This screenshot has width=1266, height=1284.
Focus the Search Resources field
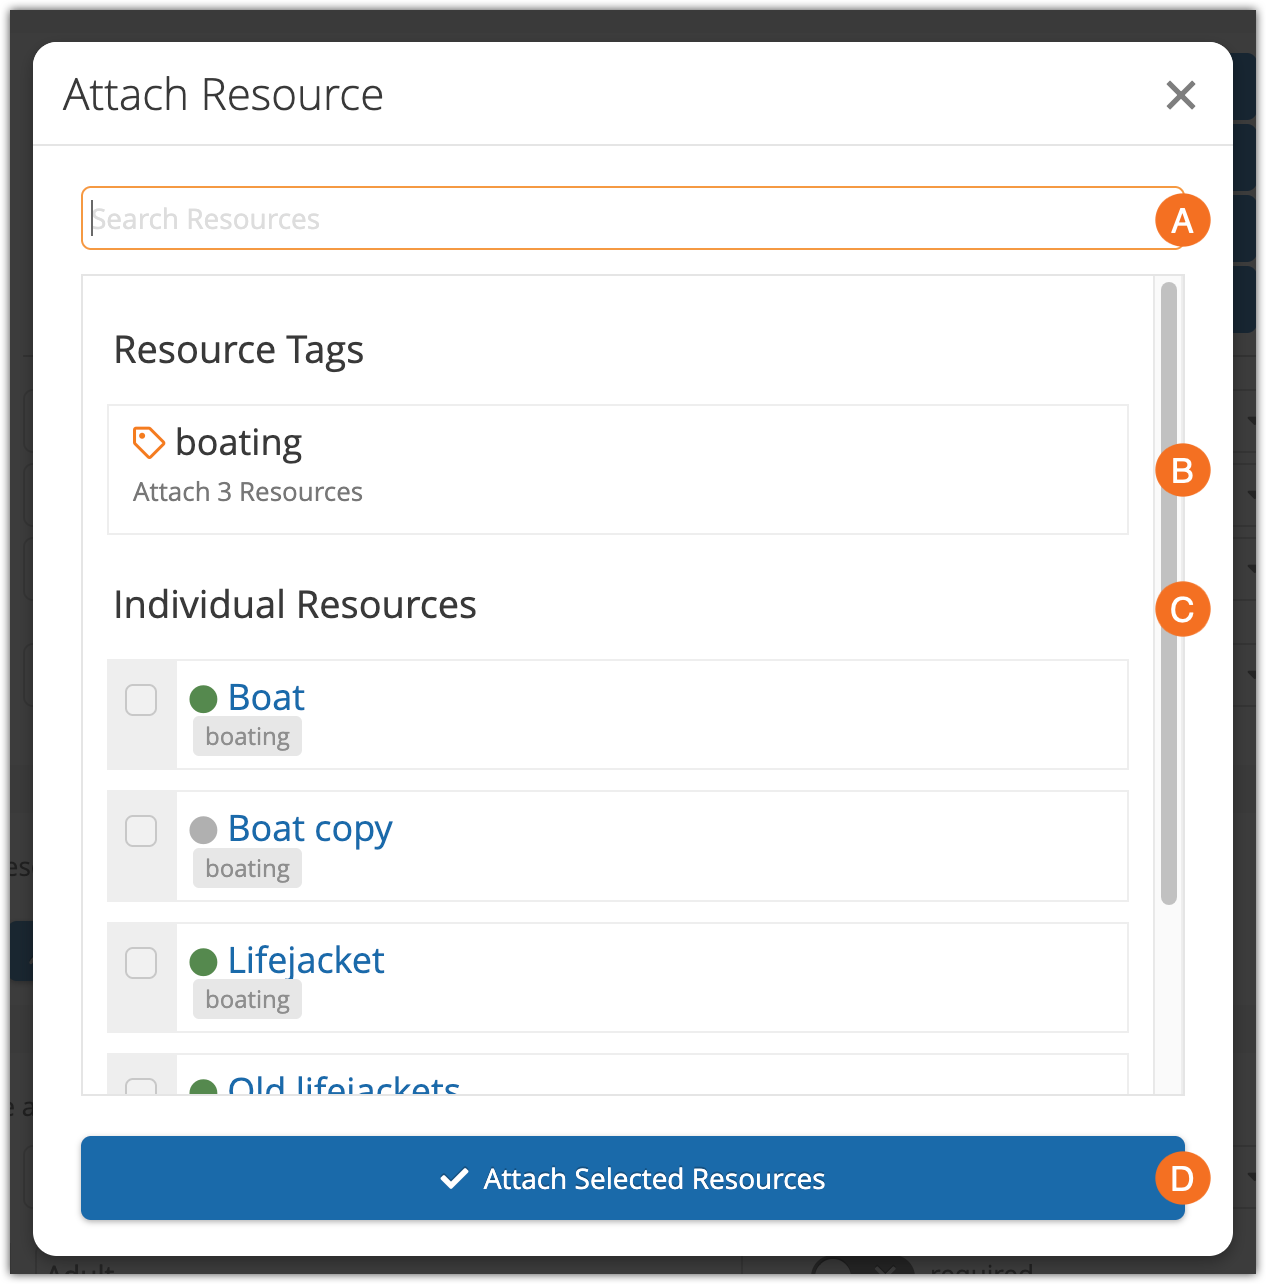coord(632,218)
